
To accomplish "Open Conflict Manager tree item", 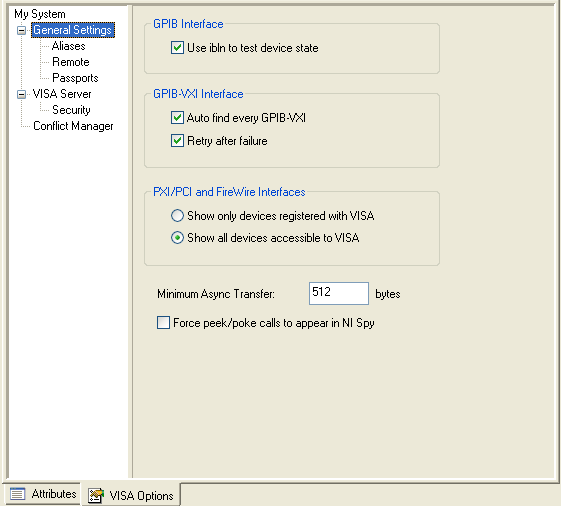I will 73,126.
